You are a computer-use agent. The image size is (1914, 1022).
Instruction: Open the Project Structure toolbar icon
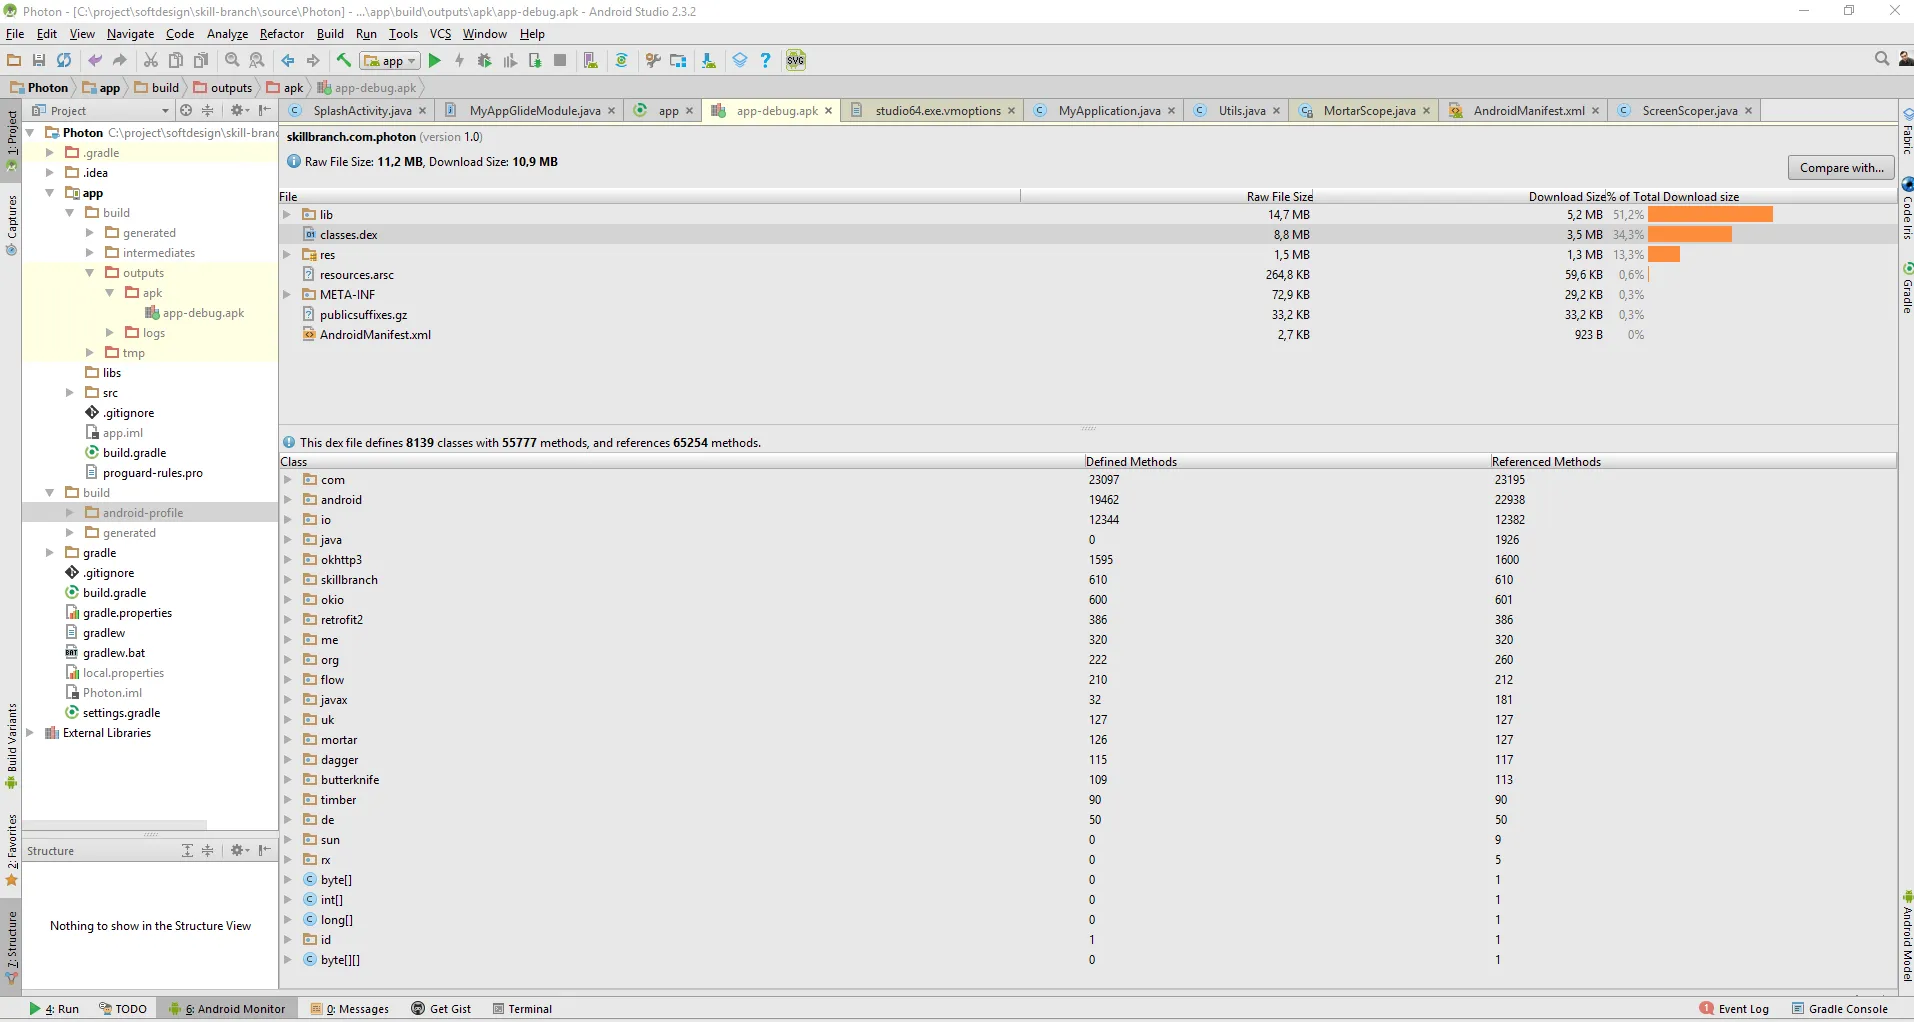pos(678,61)
